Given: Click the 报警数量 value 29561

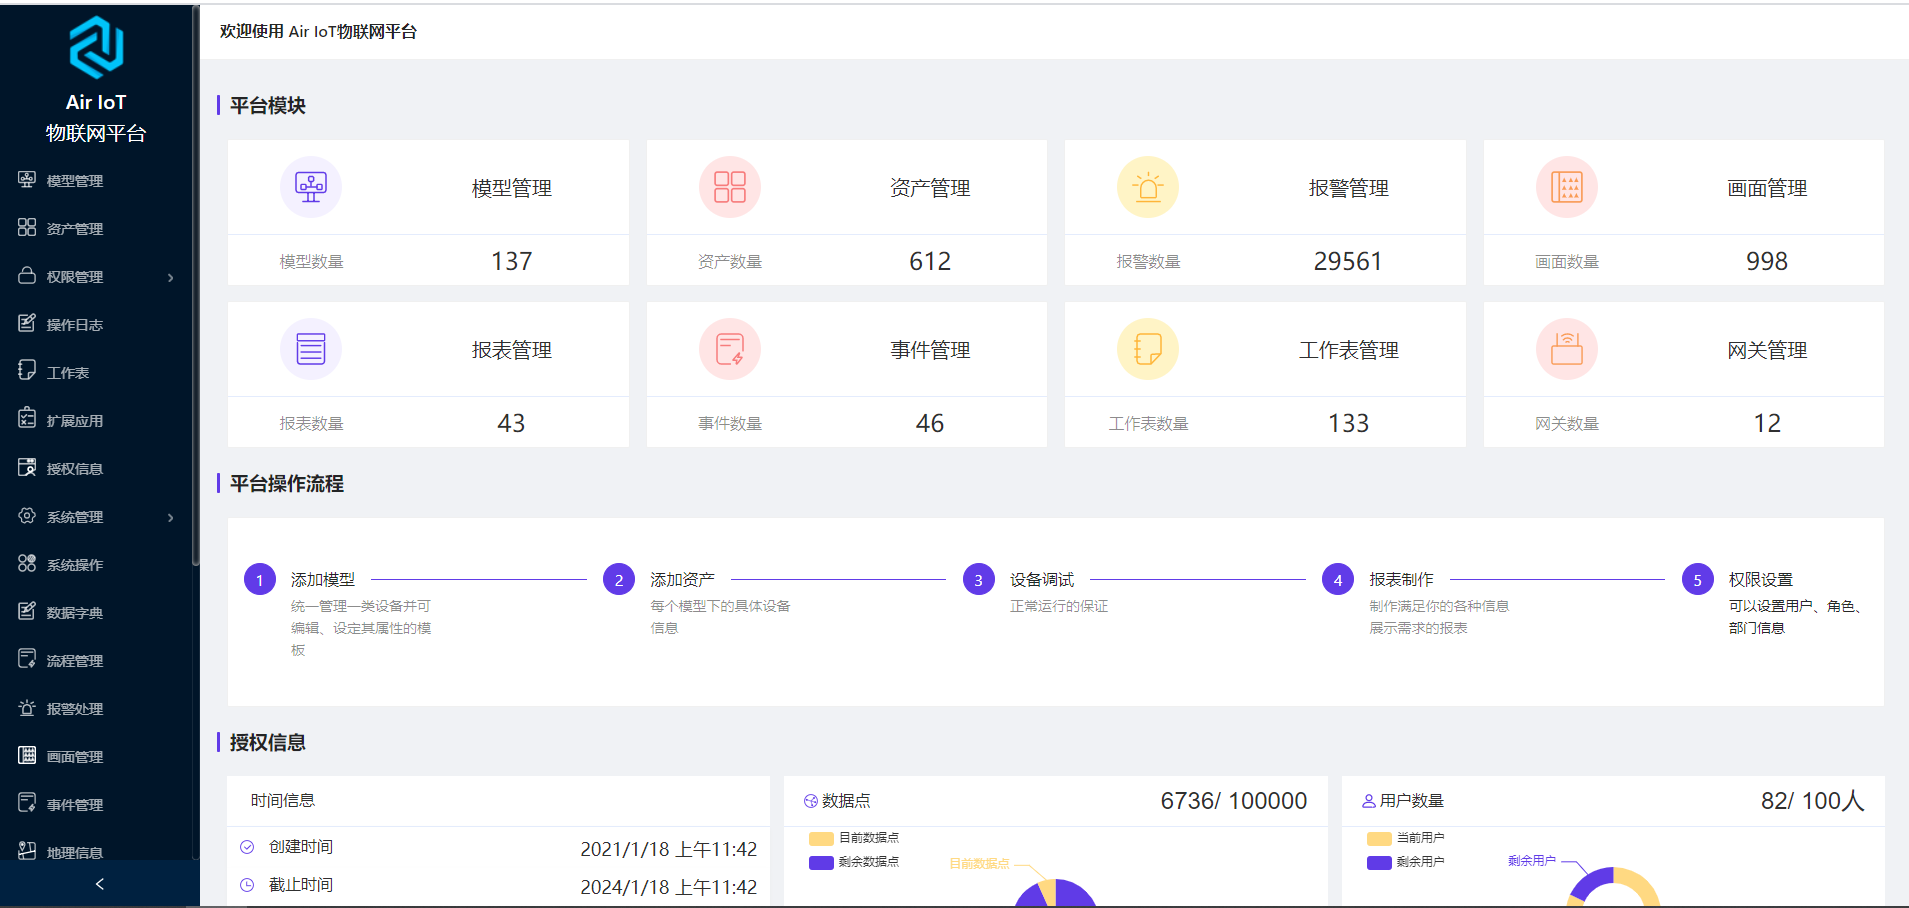Looking at the screenshot, I should pos(1348,261).
